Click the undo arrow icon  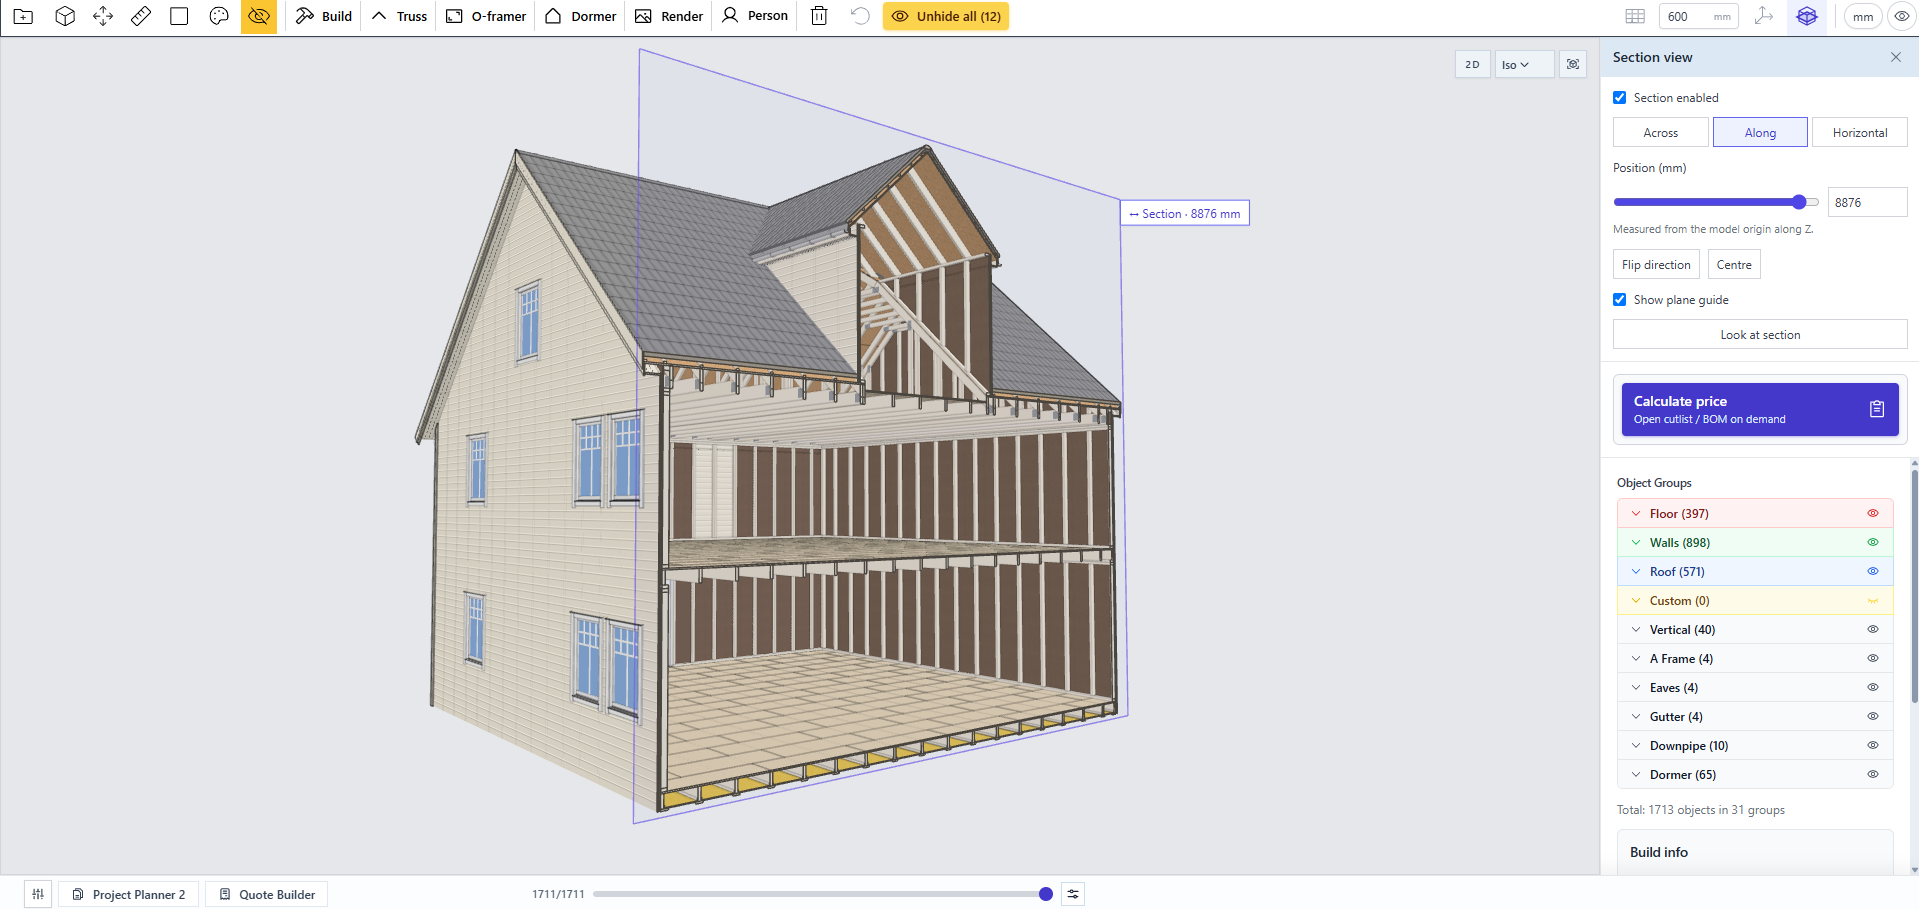(x=860, y=16)
